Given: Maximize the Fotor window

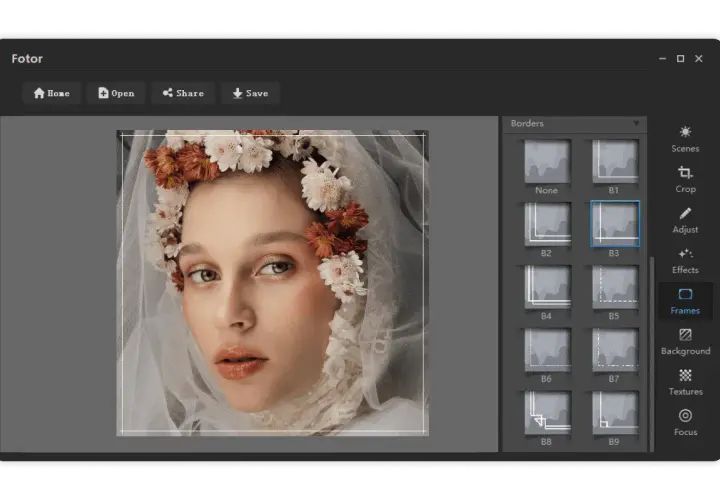Looking at the screenshot, I should [x=681, y=59].
